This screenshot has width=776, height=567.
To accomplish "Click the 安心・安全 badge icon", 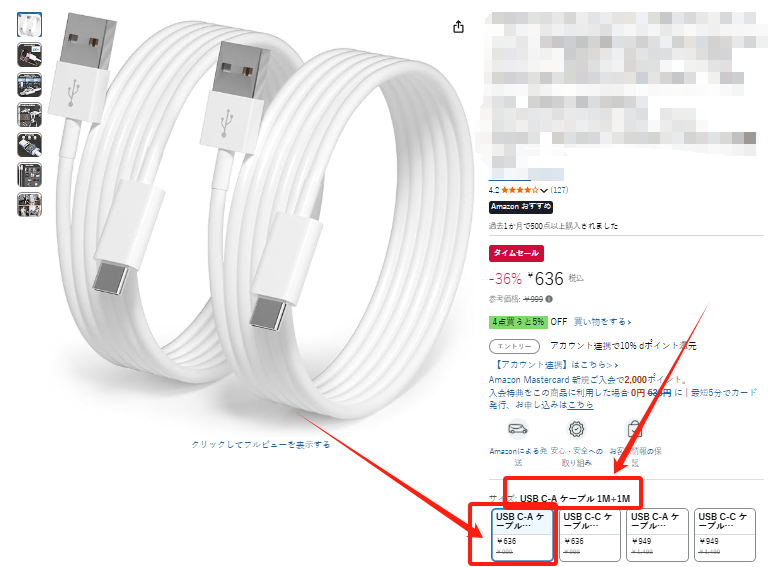I will pos(576,428).
